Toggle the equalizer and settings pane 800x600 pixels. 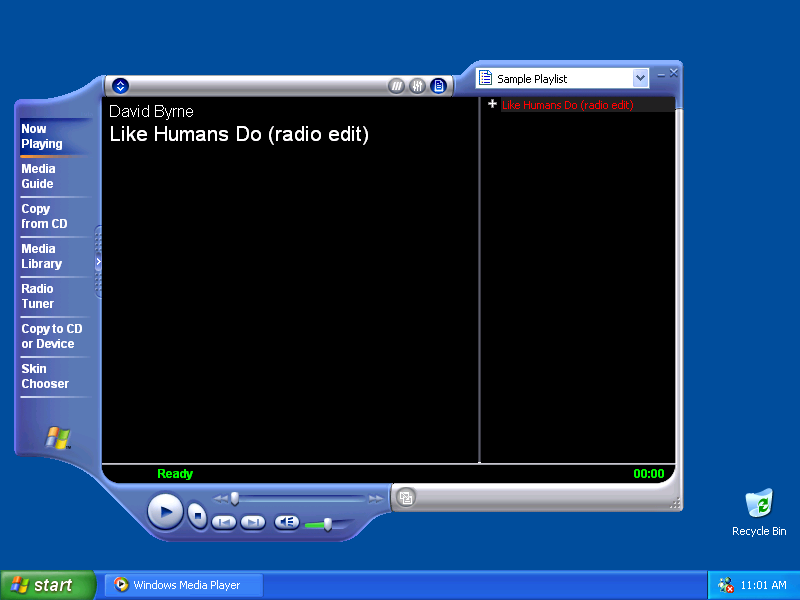[417, 86]
